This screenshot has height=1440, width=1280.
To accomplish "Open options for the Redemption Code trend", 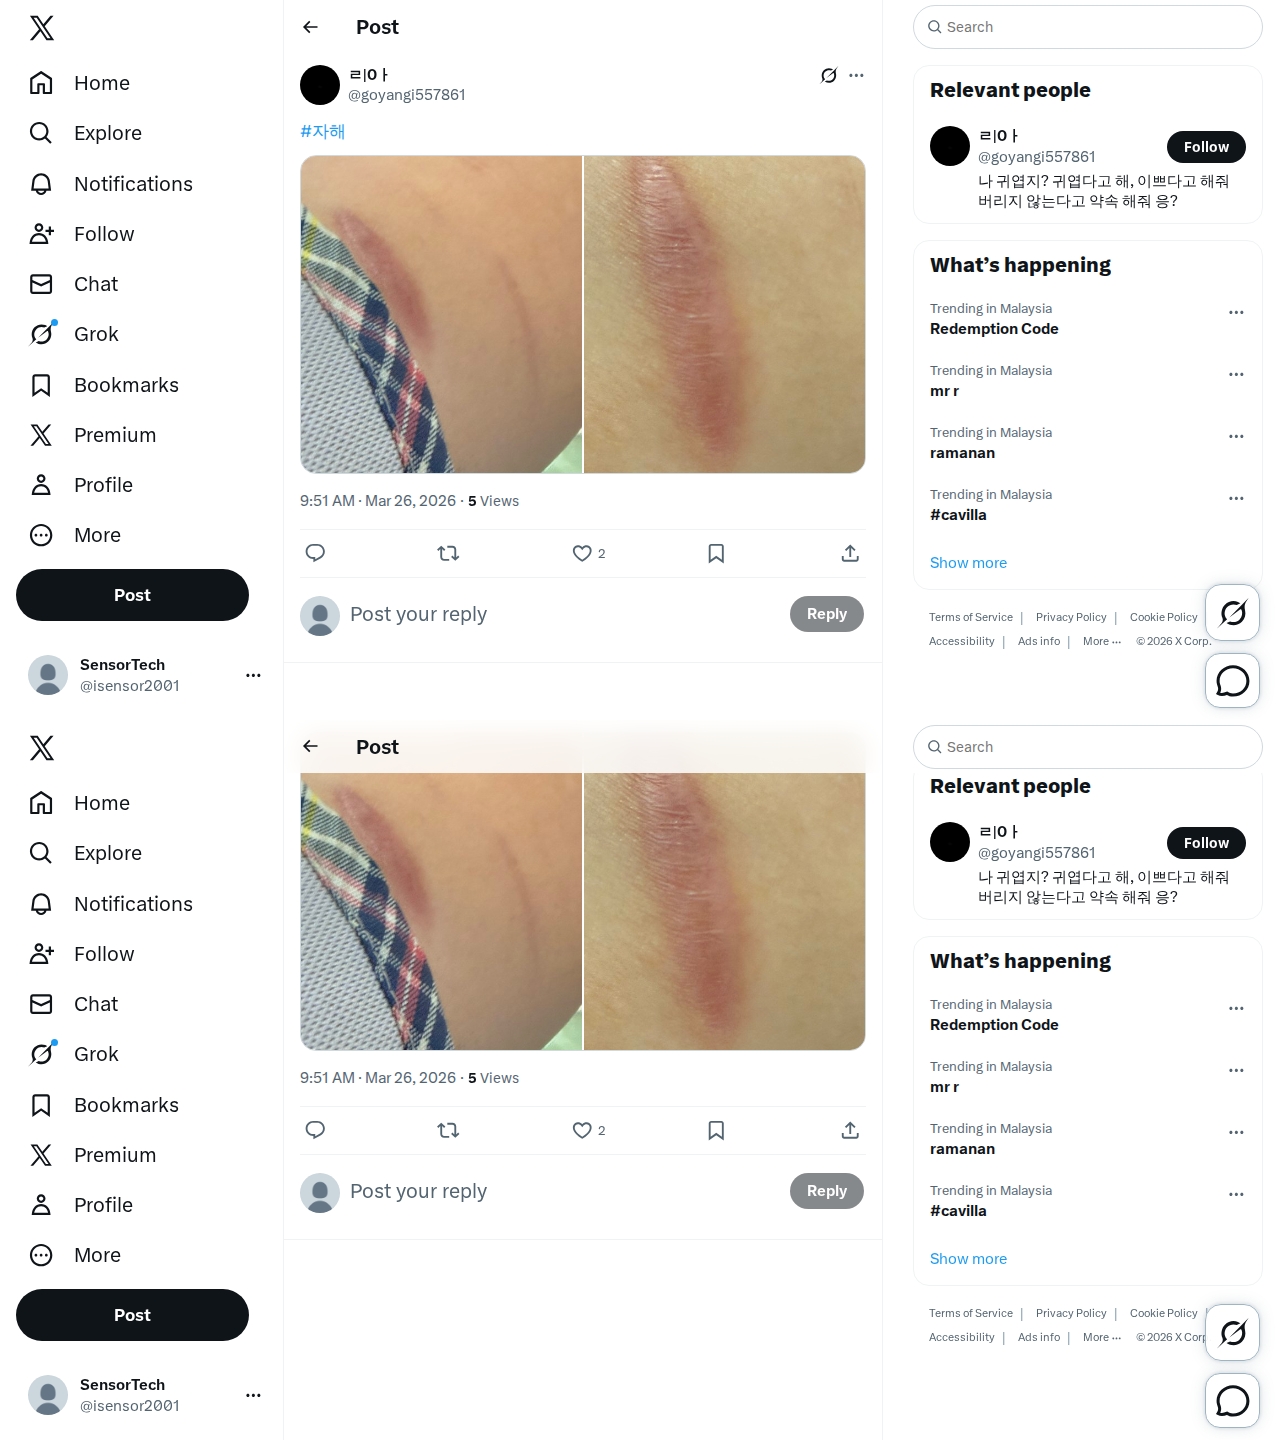I will [1236, 312].
